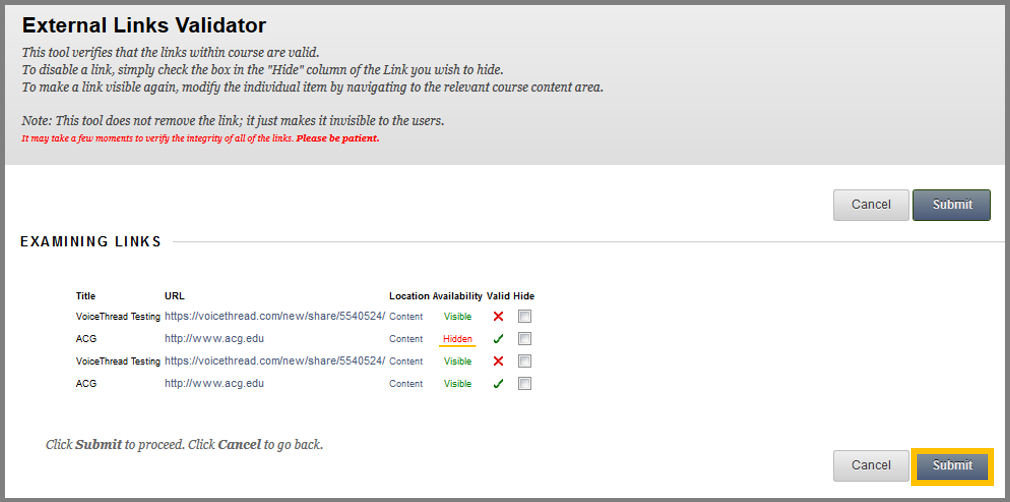Click the Location column header
Image resolution: width=1010 pixels, height=502 pixels.
coord(409,296)
